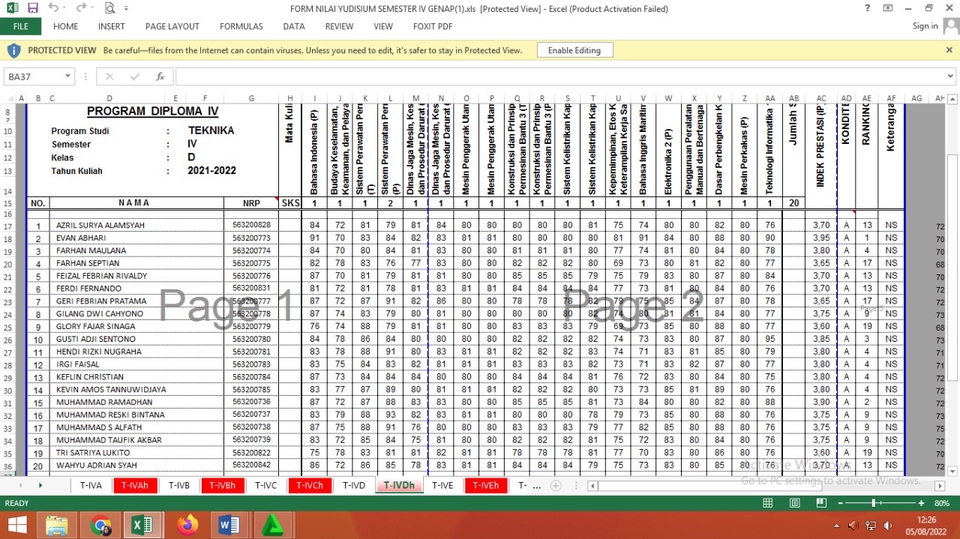Select red sheet tab T-IVCh
This screenshot has width=960, height=539.
point(310,485)
